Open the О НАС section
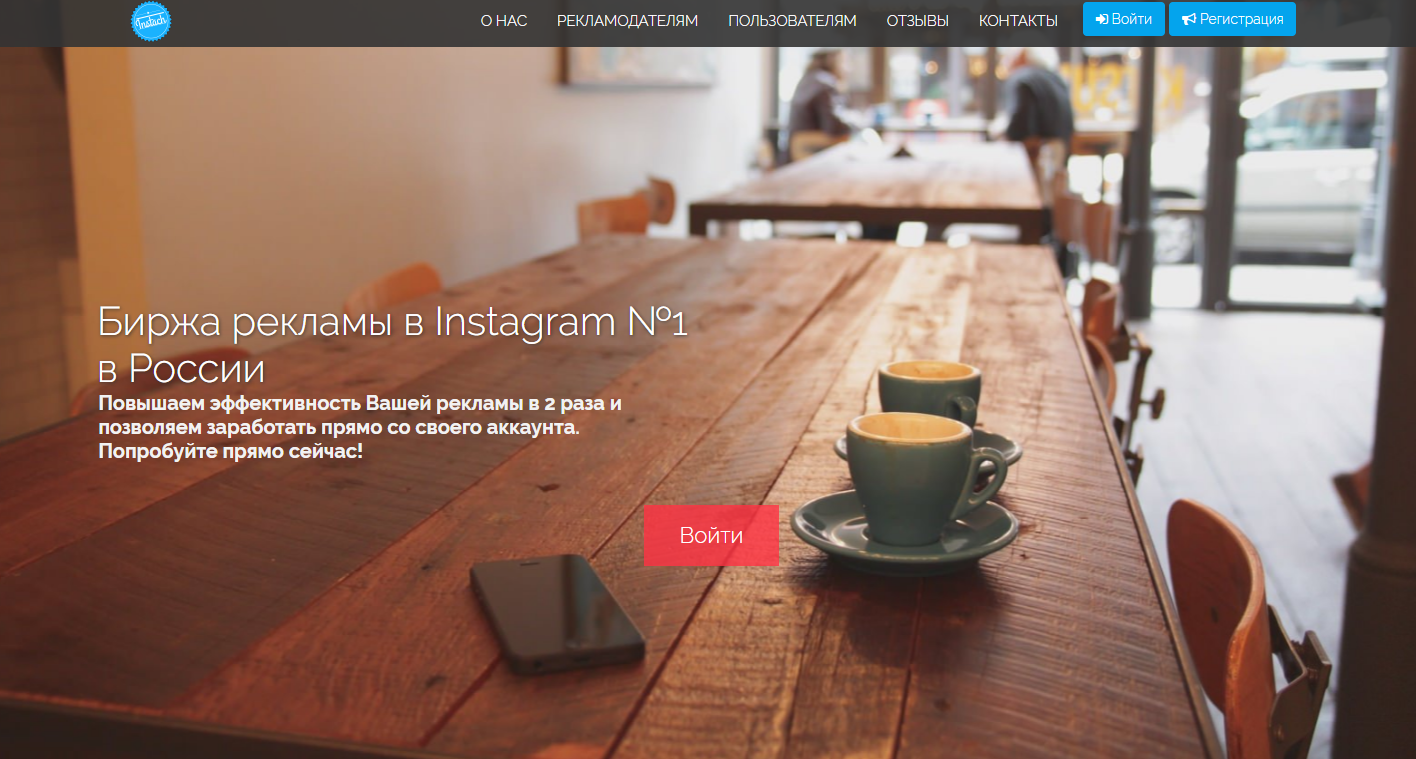The width and height of the screenshot is (1416, 759). (x=504, y=20)
